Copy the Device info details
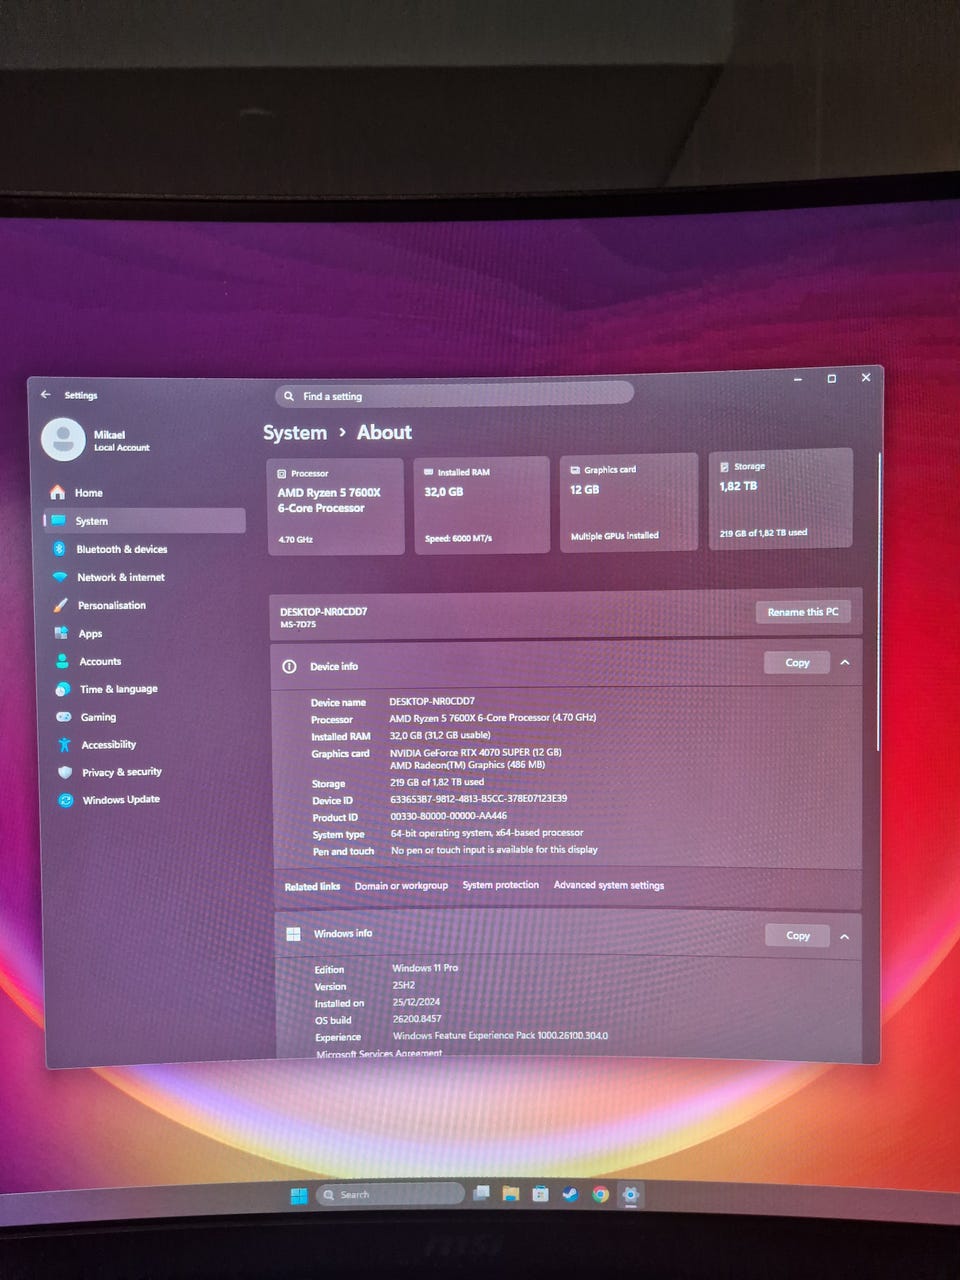Screen dimensions: 960x1280 (x=797, y=662)
